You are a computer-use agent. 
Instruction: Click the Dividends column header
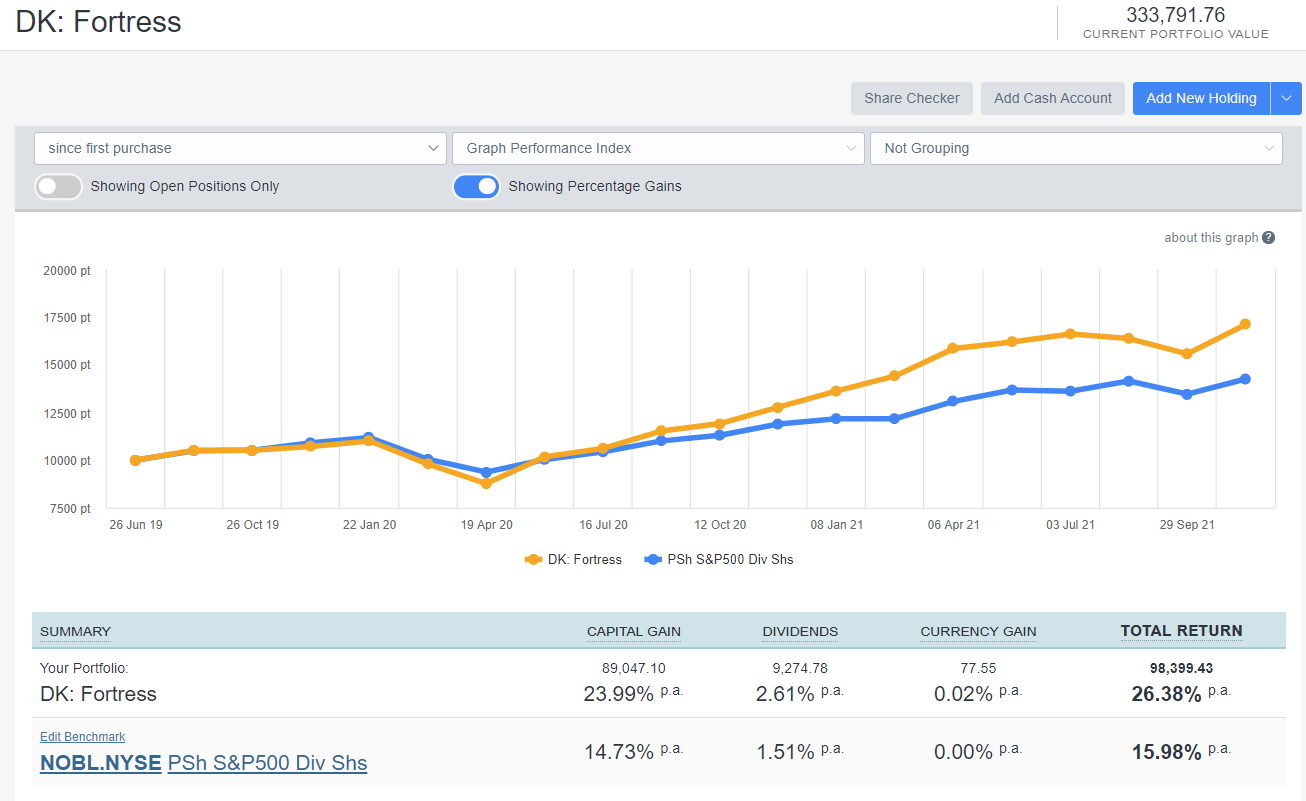point(800,632)
